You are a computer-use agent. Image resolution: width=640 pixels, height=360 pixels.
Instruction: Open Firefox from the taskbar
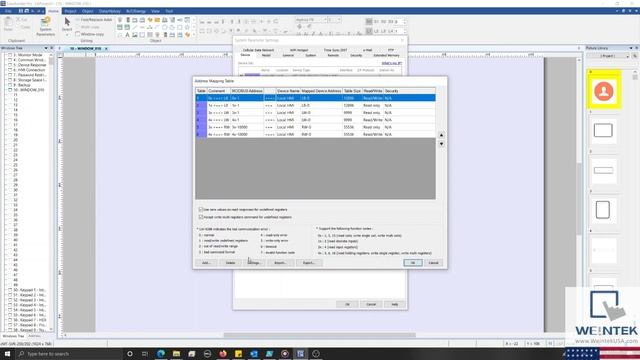coord(223,353)
